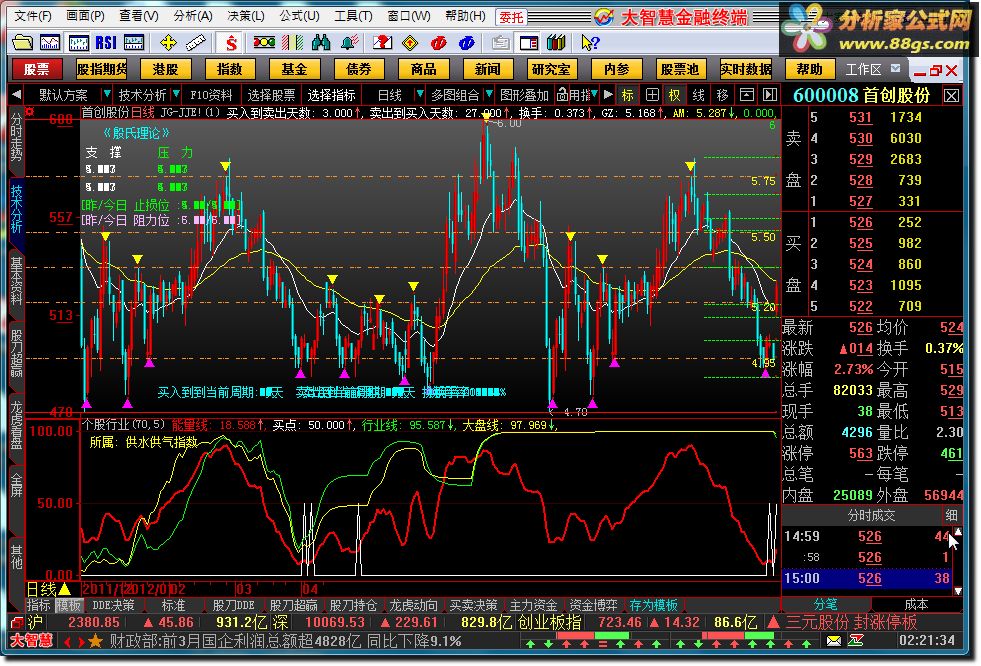Click the lock icon on chart toolbar
The width and height of the screenshot is (981, 666).
[x=562, y=95]
